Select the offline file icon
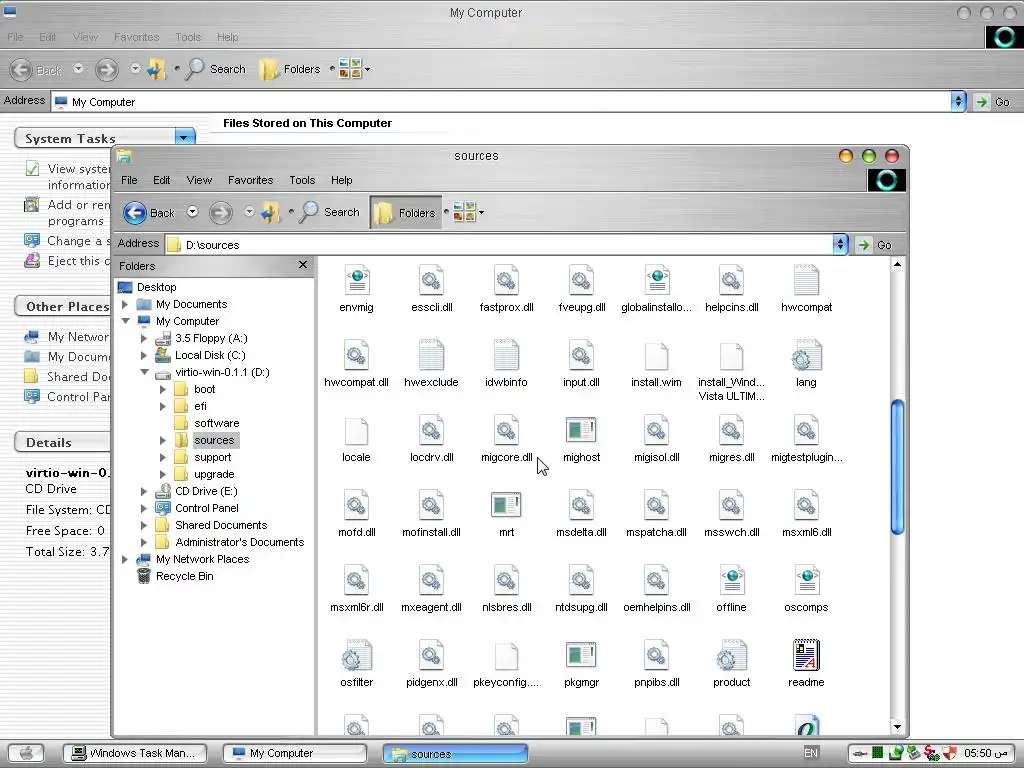Image resolution: width=1024 pixels, height=768 pixels. (x=731, y=581)
